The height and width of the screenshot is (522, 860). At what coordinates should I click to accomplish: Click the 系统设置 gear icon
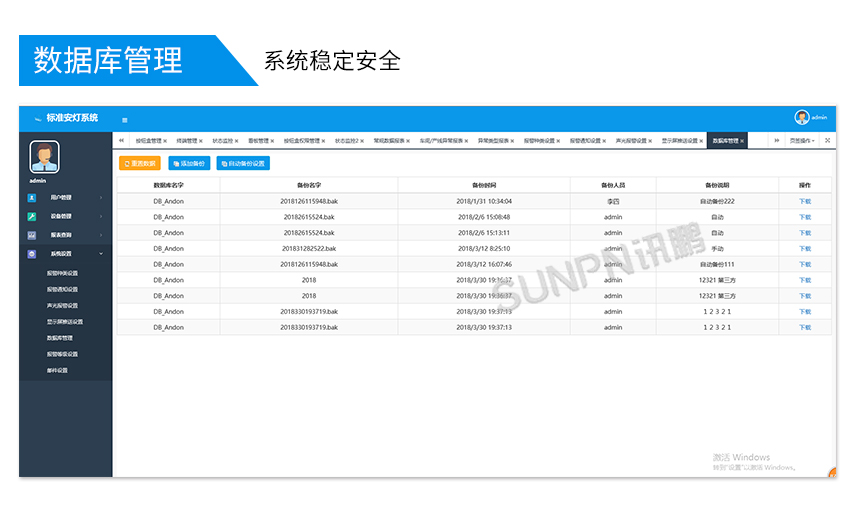[32, 254]
